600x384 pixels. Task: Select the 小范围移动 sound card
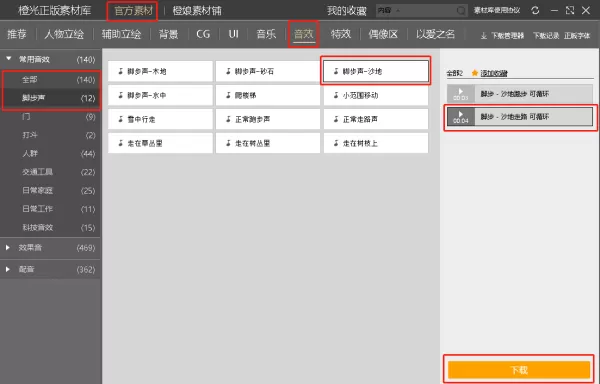376,95
